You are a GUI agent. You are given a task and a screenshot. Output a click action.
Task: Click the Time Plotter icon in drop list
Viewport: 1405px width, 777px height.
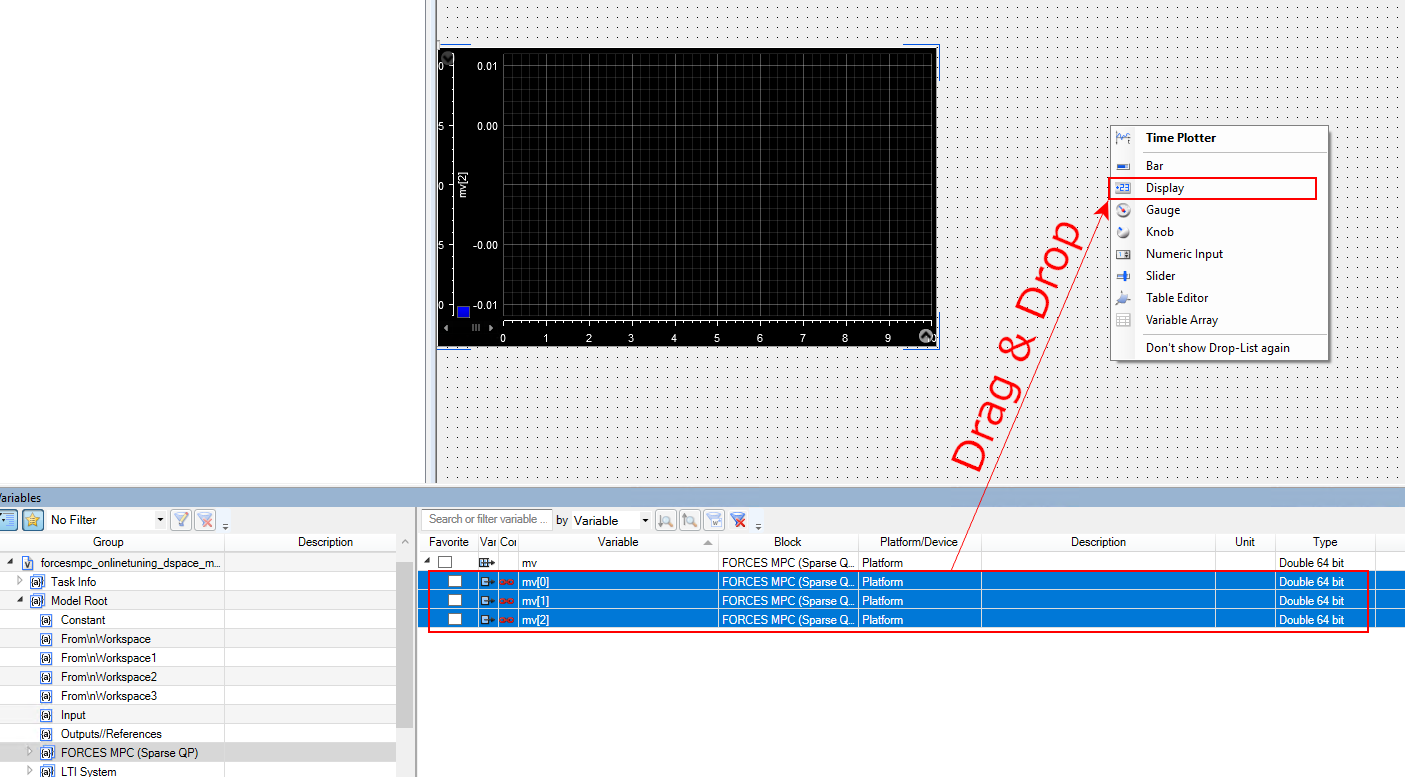click(1124, 138)
